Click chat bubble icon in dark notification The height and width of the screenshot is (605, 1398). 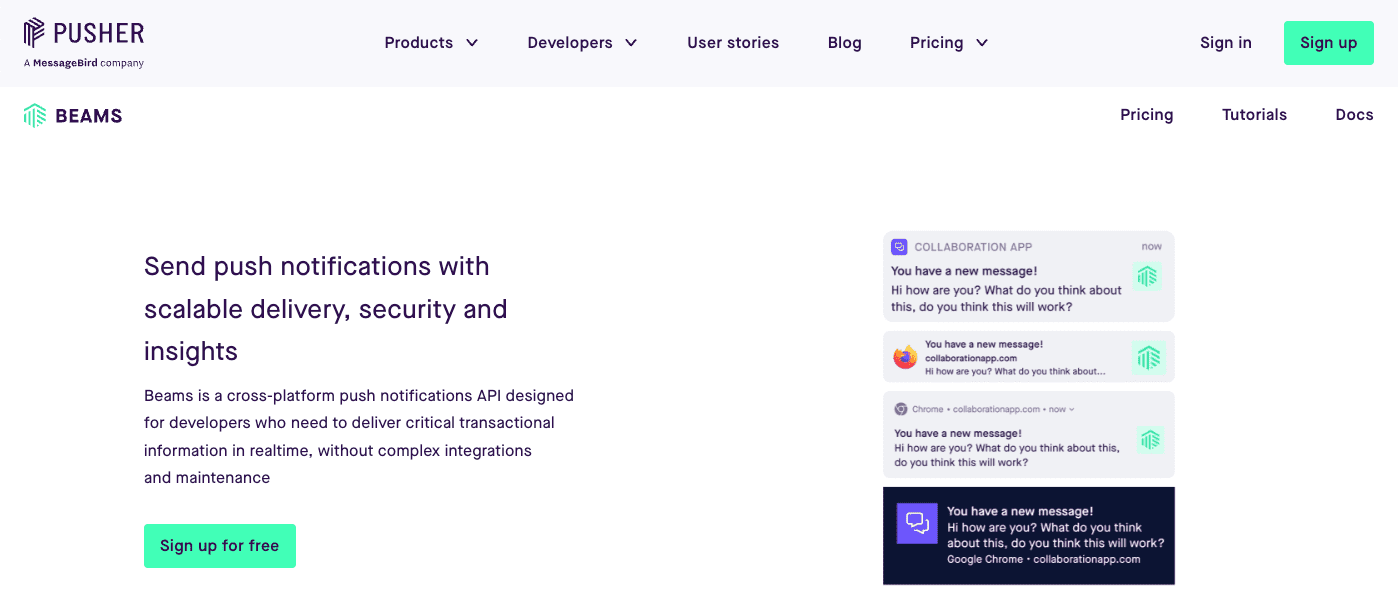(x=917, y=523)
